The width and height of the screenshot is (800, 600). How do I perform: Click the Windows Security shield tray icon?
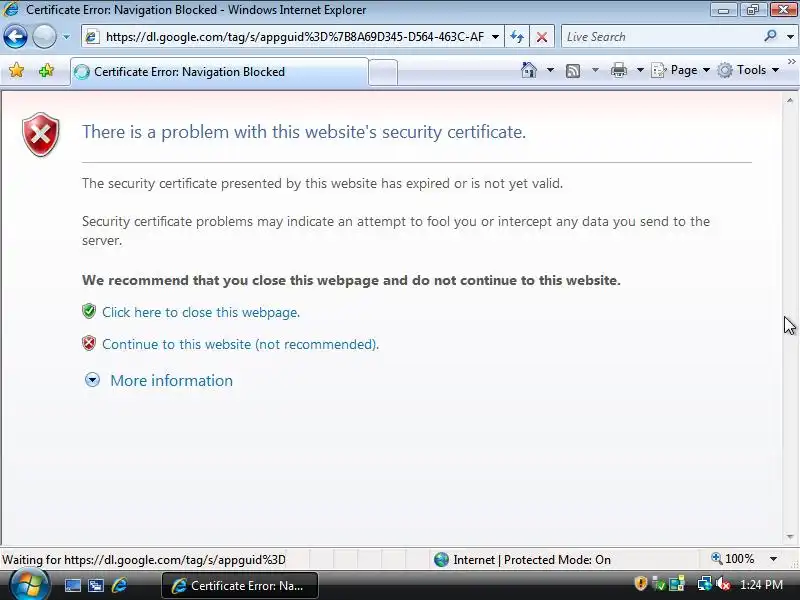tap(640, 584)
